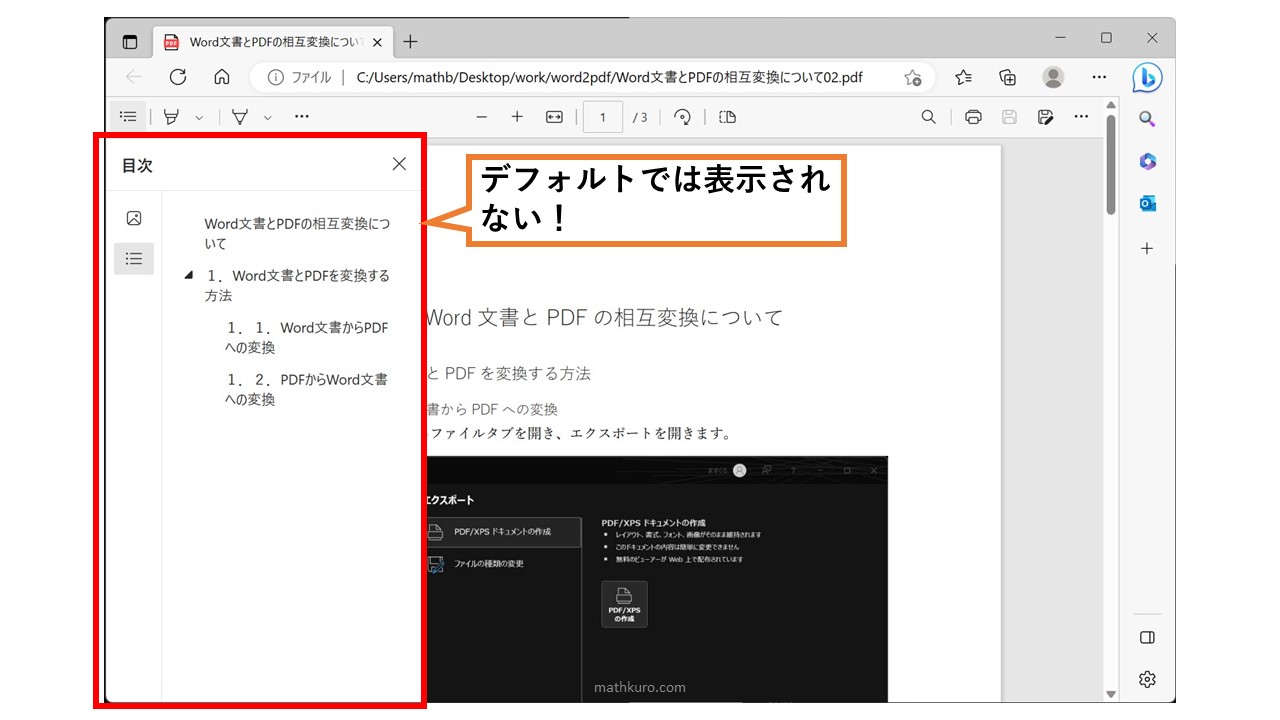The width and height of the screenshot is (1280, 720).
Task: Print the PDF document
Action: pos(973,117)
